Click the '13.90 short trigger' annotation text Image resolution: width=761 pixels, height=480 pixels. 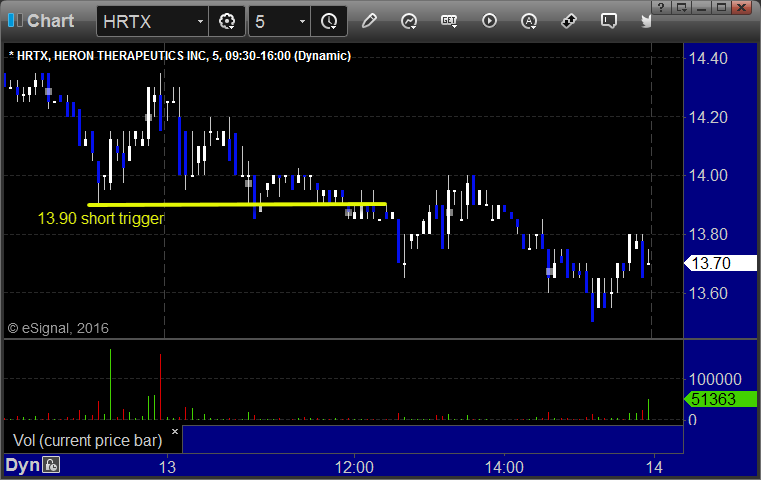pos(101,218)
